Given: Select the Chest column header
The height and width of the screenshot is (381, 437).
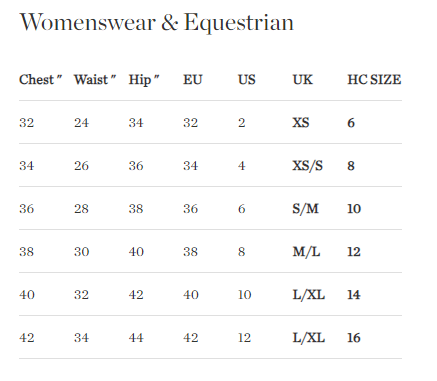Looking at the screenshot, I should point(41,80).
